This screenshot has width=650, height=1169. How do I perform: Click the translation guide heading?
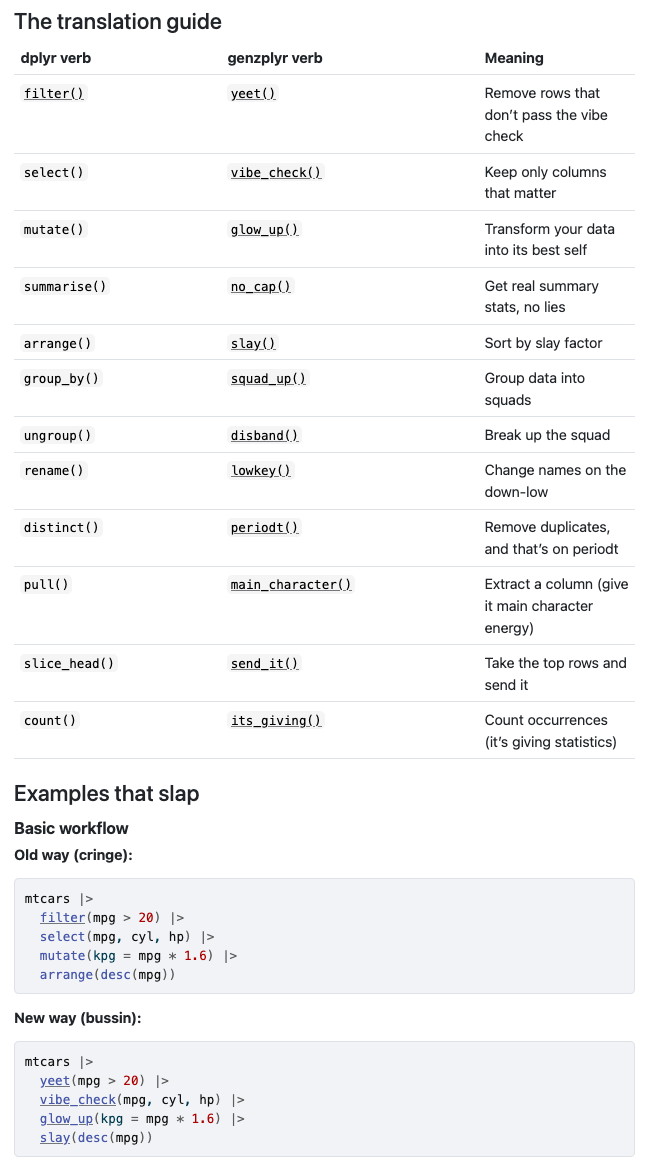pyautogui.click(x=118, y=21)
